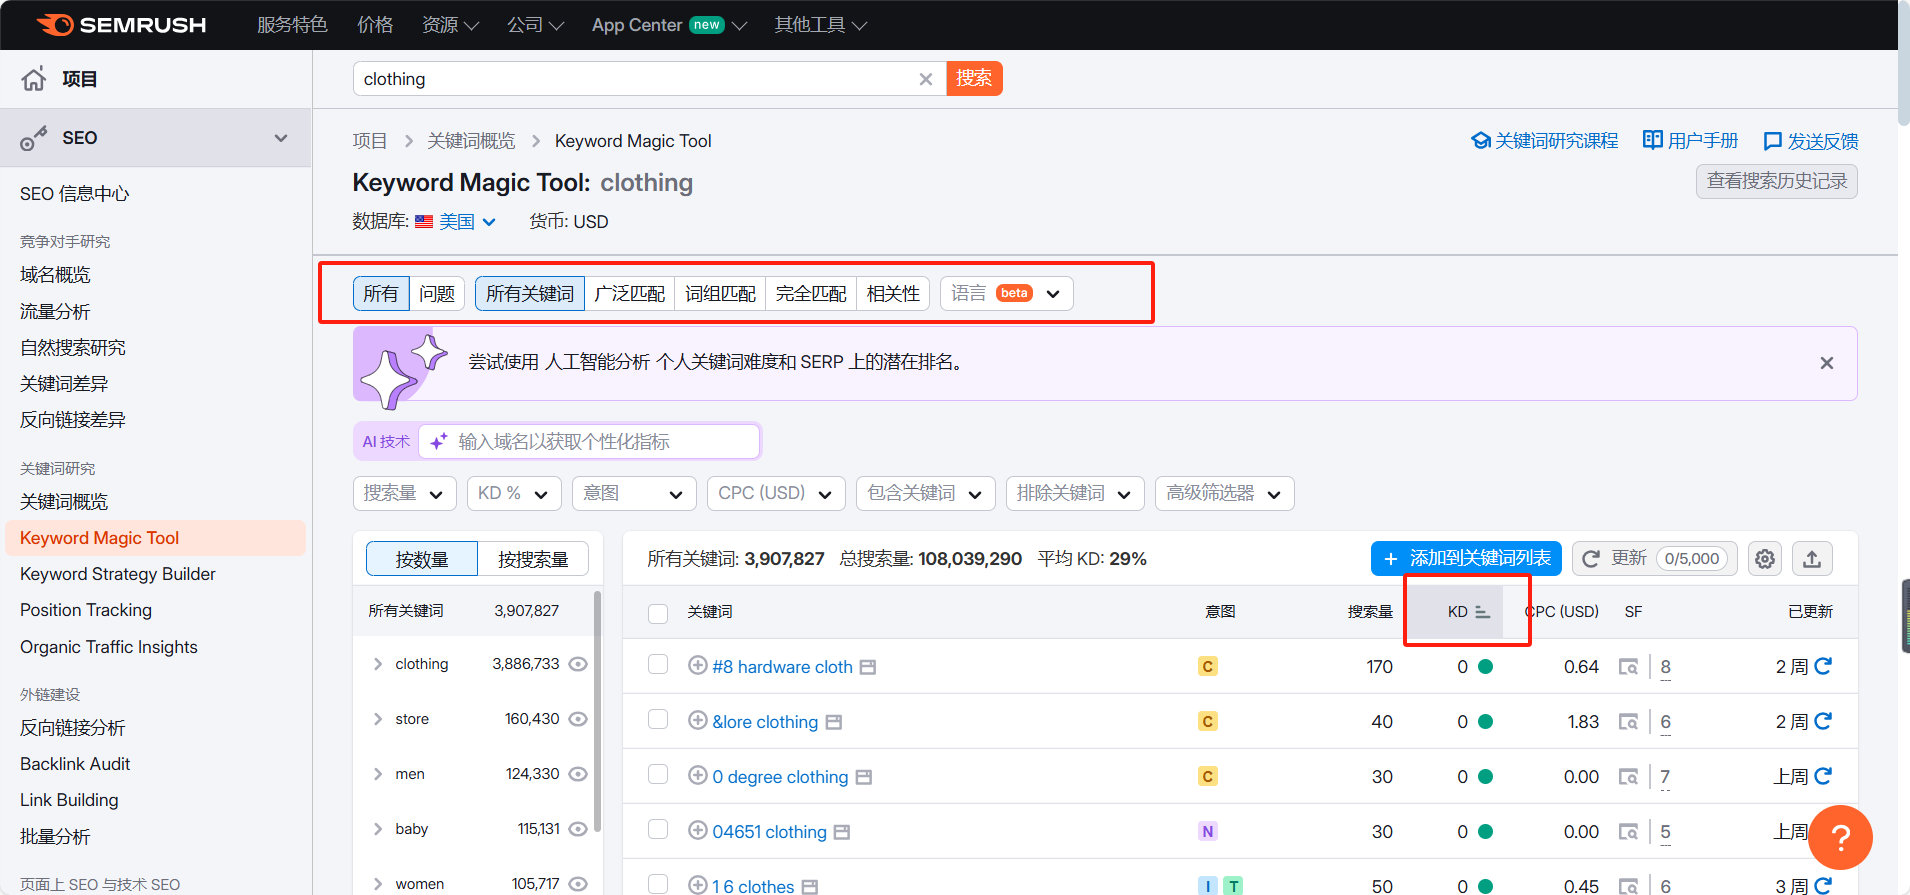Image resolution: width=1910 pixels, height=895 pixels.
Task: Open SERP view icon for &lore clothing
Action: [1628, 722]
